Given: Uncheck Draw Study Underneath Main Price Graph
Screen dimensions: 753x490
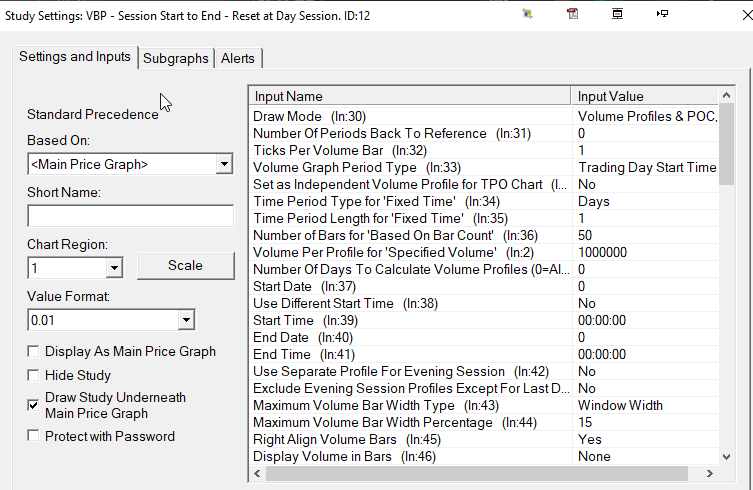Looking at the screenshot, I should [35, 405].
